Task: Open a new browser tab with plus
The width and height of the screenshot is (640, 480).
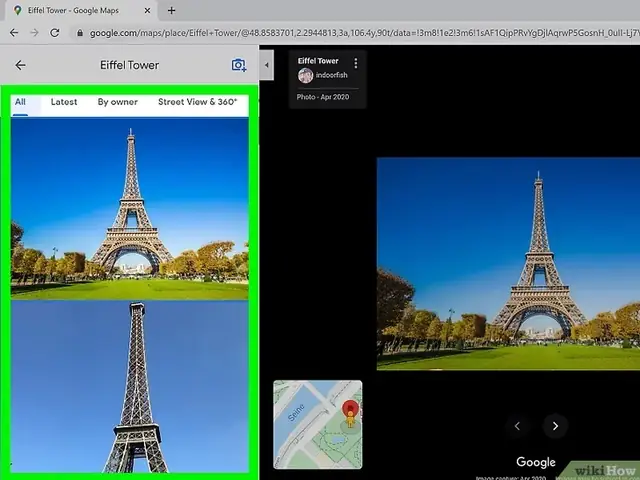Action: pos(171,11)
